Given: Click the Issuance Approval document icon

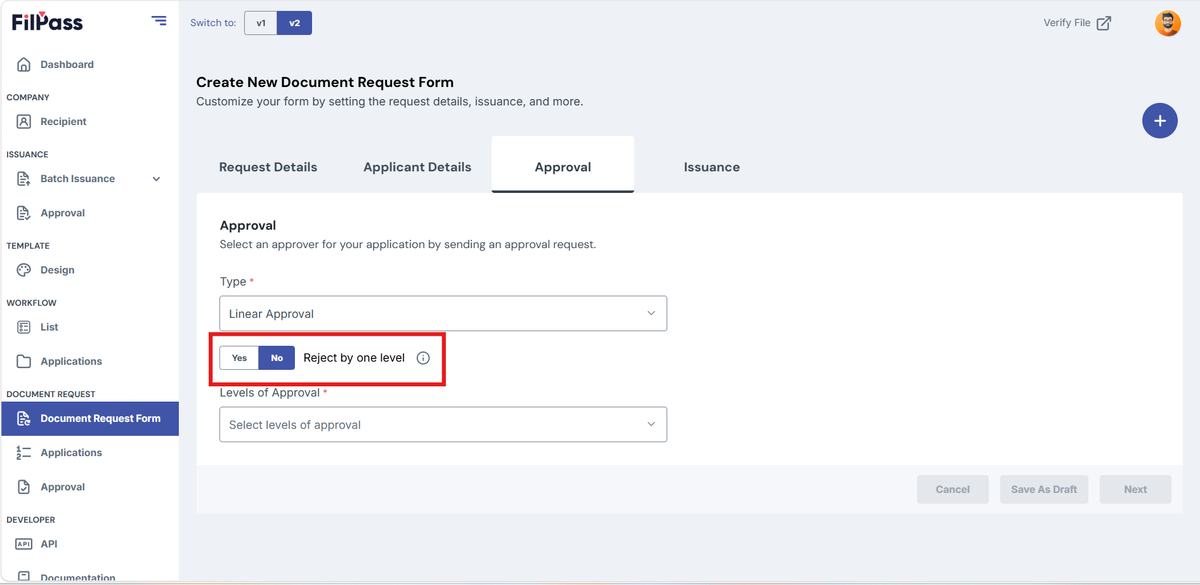Looking at the screenshot, I should [24, 213].
